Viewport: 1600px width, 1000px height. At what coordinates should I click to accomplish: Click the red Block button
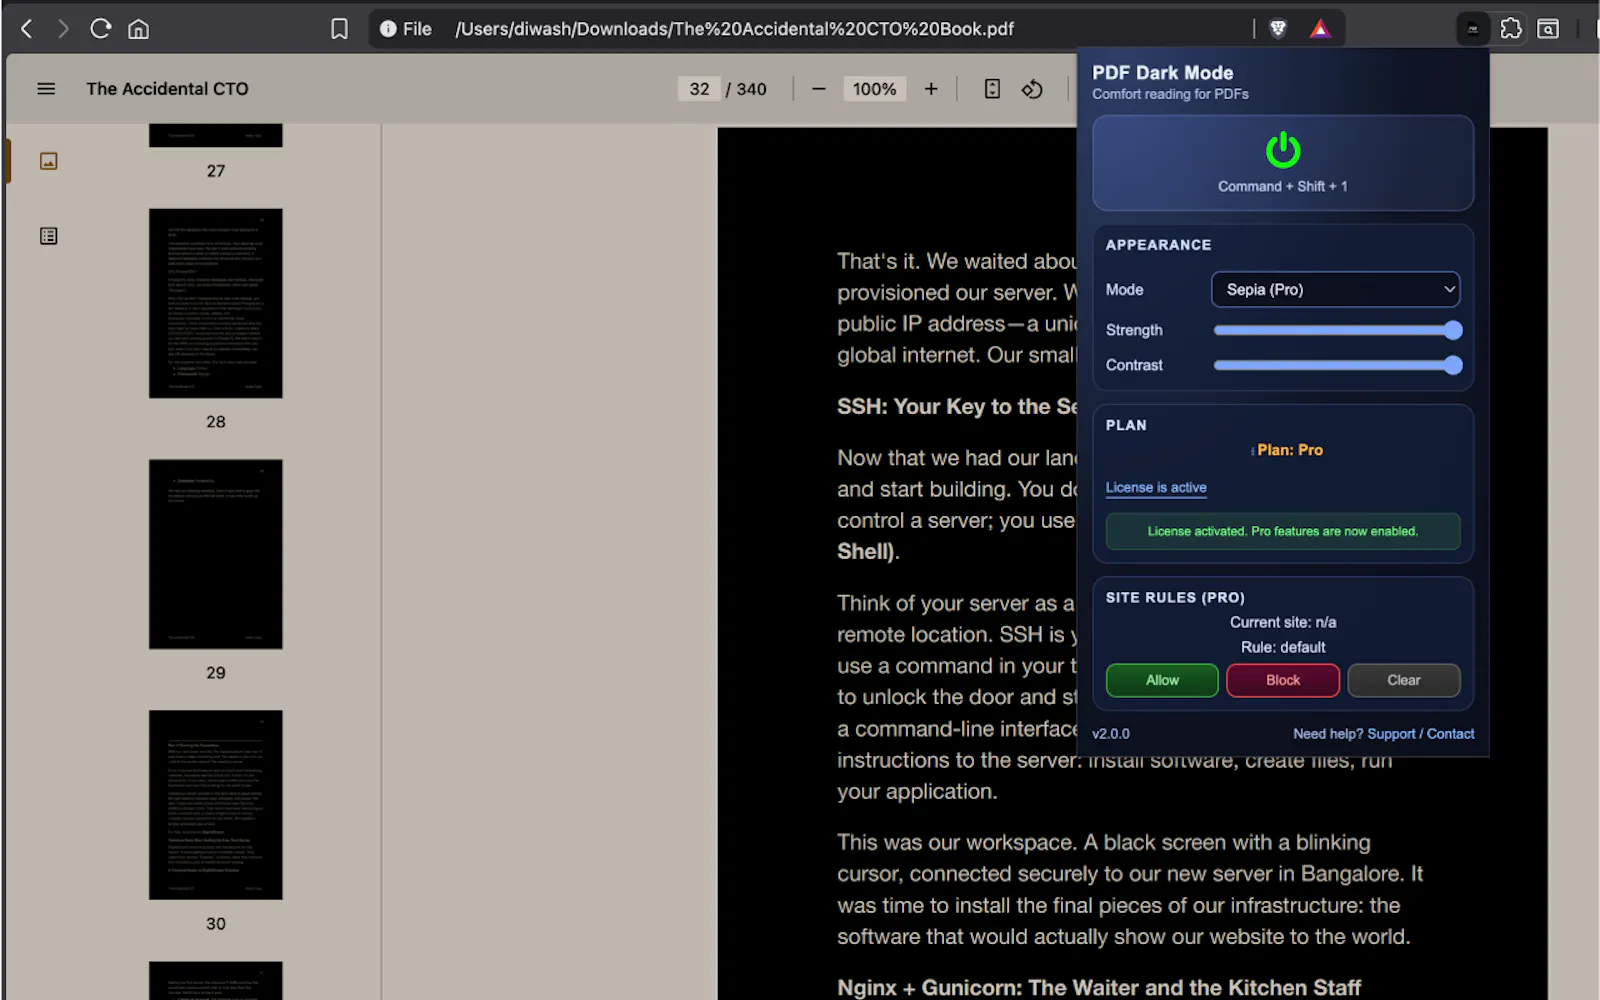coord(1283,680)
